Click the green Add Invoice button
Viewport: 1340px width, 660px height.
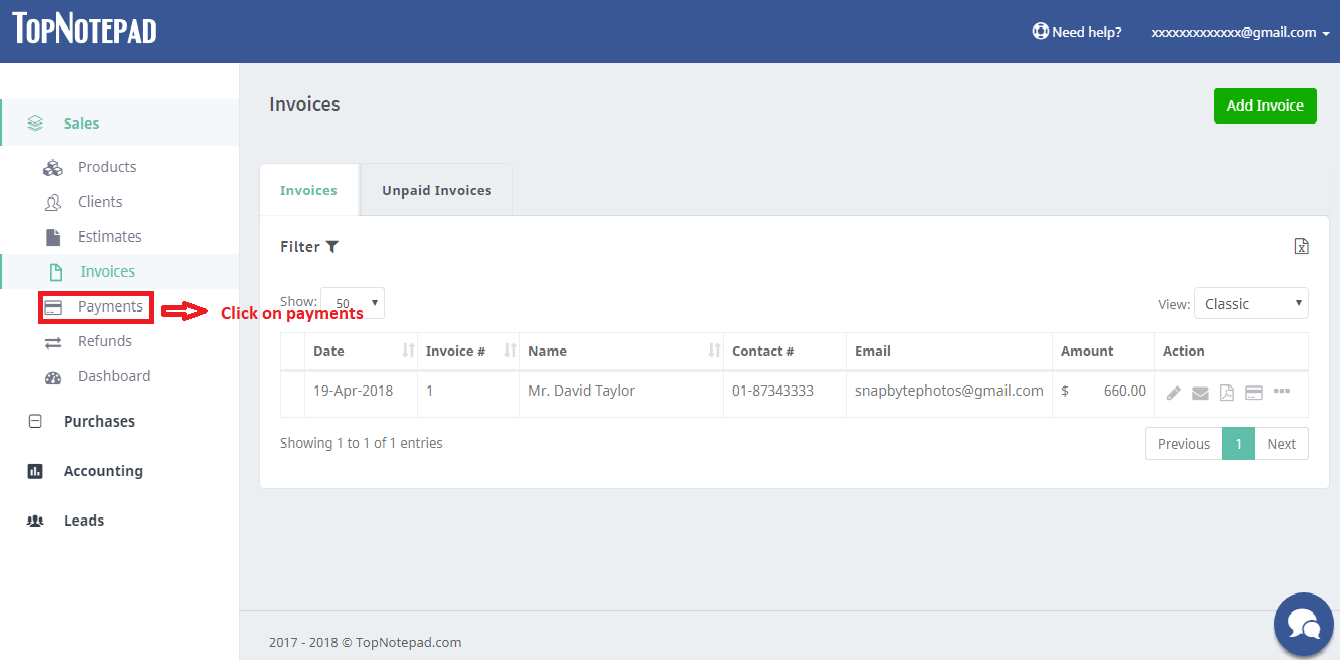coord(1265,105)
